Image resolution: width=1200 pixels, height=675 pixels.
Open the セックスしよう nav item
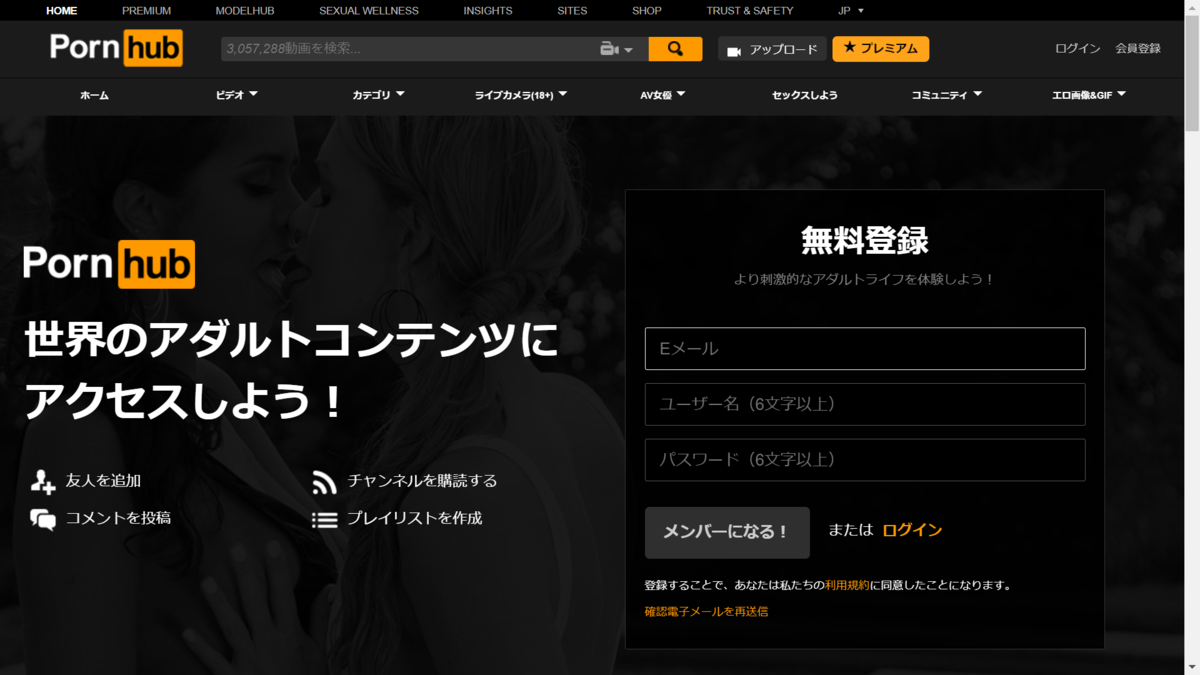point(804,95)
